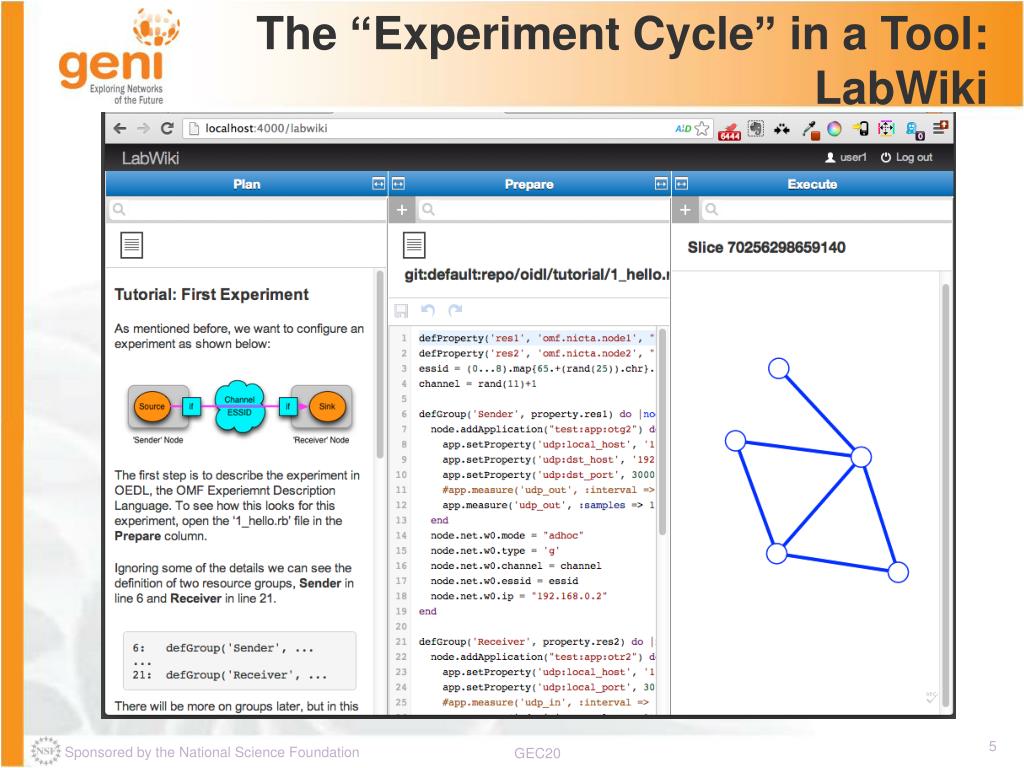This screenshot has width=1024, height=768.
Task: Open the eyedropper color picker extension
Action: point(810,130)
